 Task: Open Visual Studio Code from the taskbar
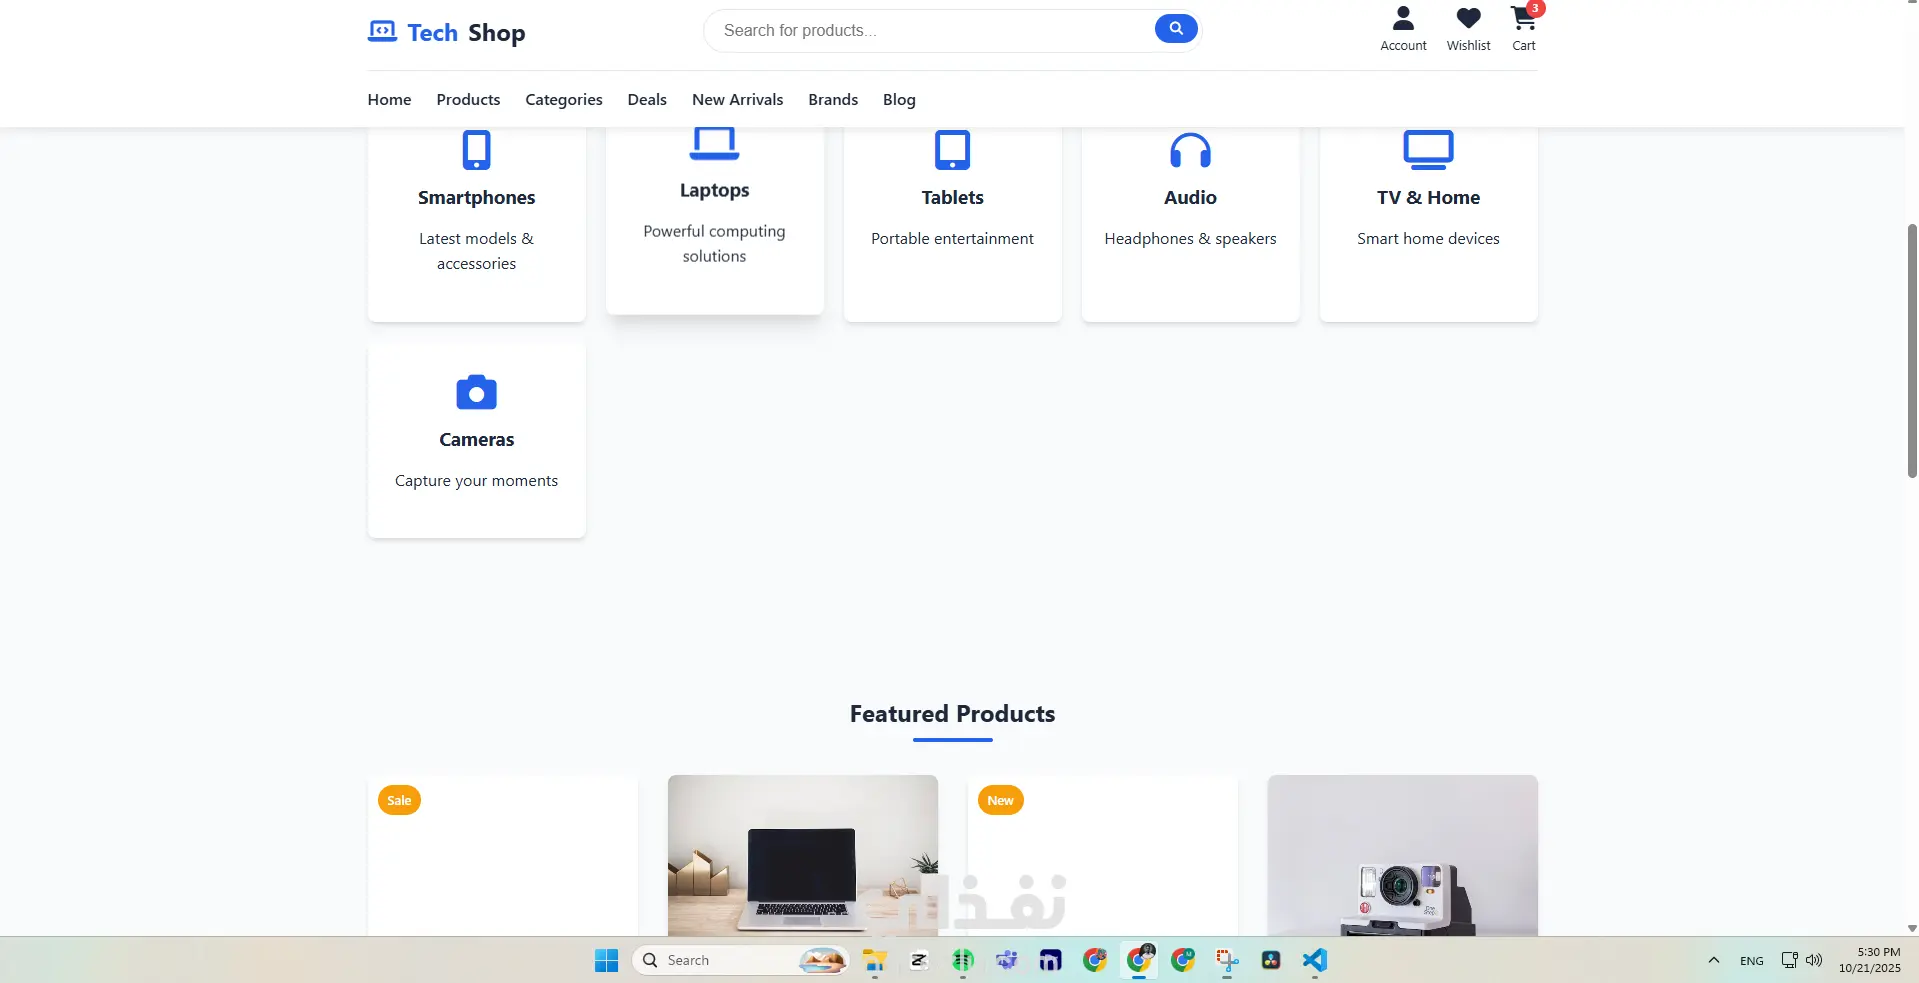pyautogui.click(x=1315, y=960)
